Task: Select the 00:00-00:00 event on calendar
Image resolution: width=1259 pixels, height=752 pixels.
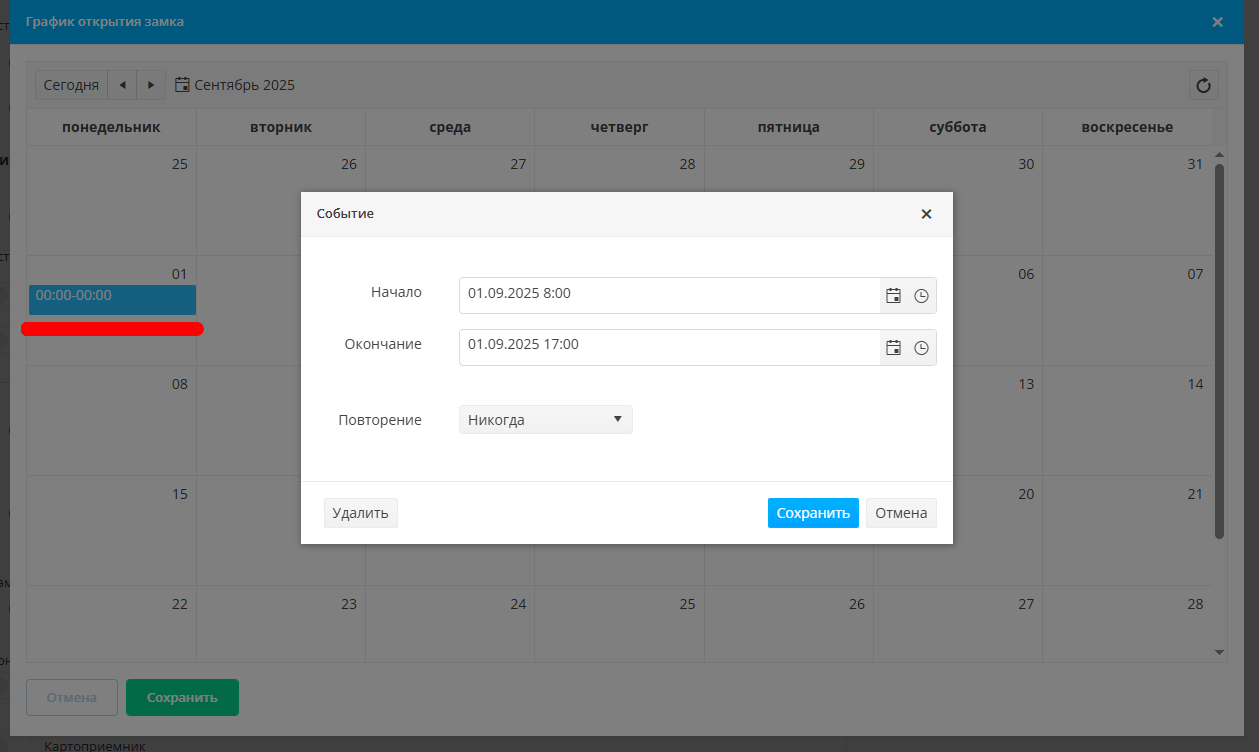Action: [112, 299]
